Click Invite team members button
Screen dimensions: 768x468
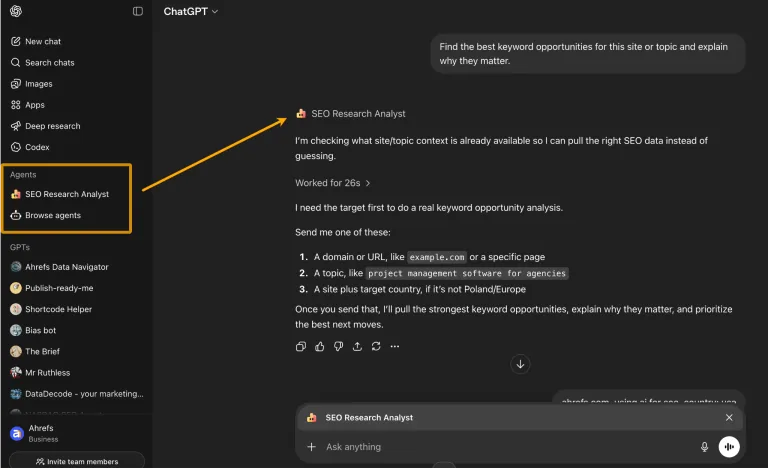[x=77, y=461]
